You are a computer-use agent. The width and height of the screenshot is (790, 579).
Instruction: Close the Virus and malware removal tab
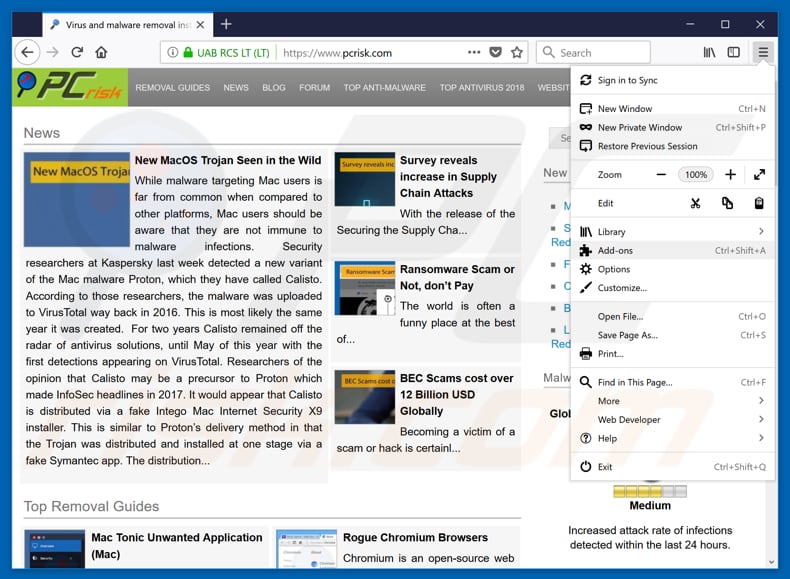point(201,25)
